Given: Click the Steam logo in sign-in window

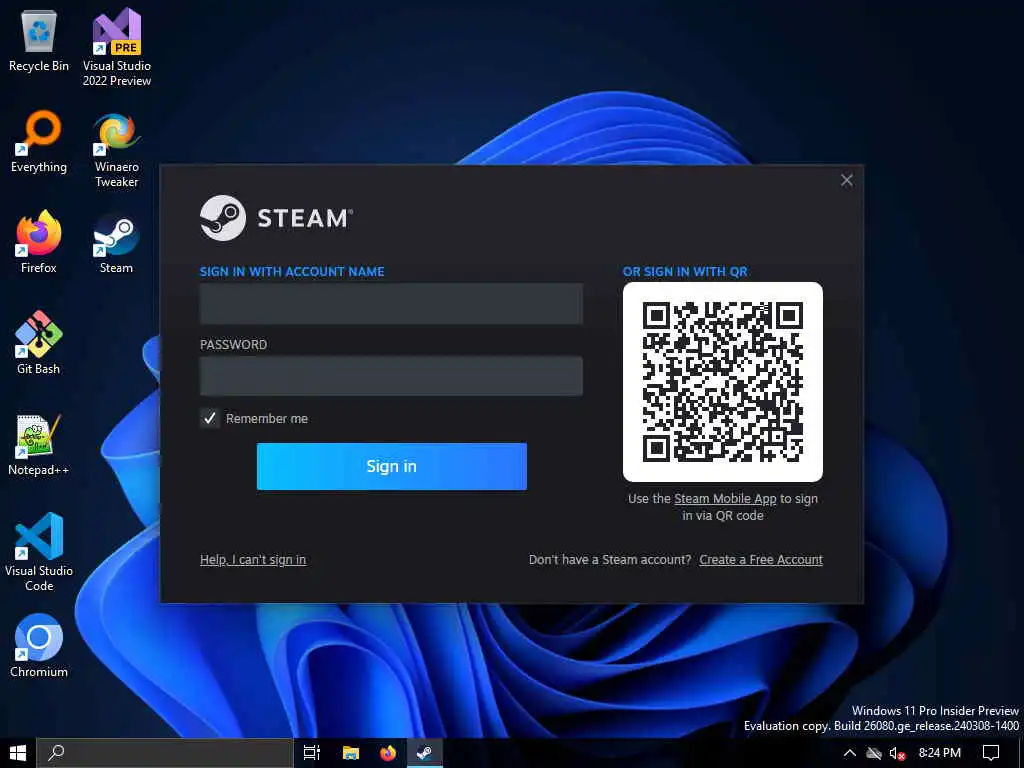Looking at the screenshot, I should (276, 218).
